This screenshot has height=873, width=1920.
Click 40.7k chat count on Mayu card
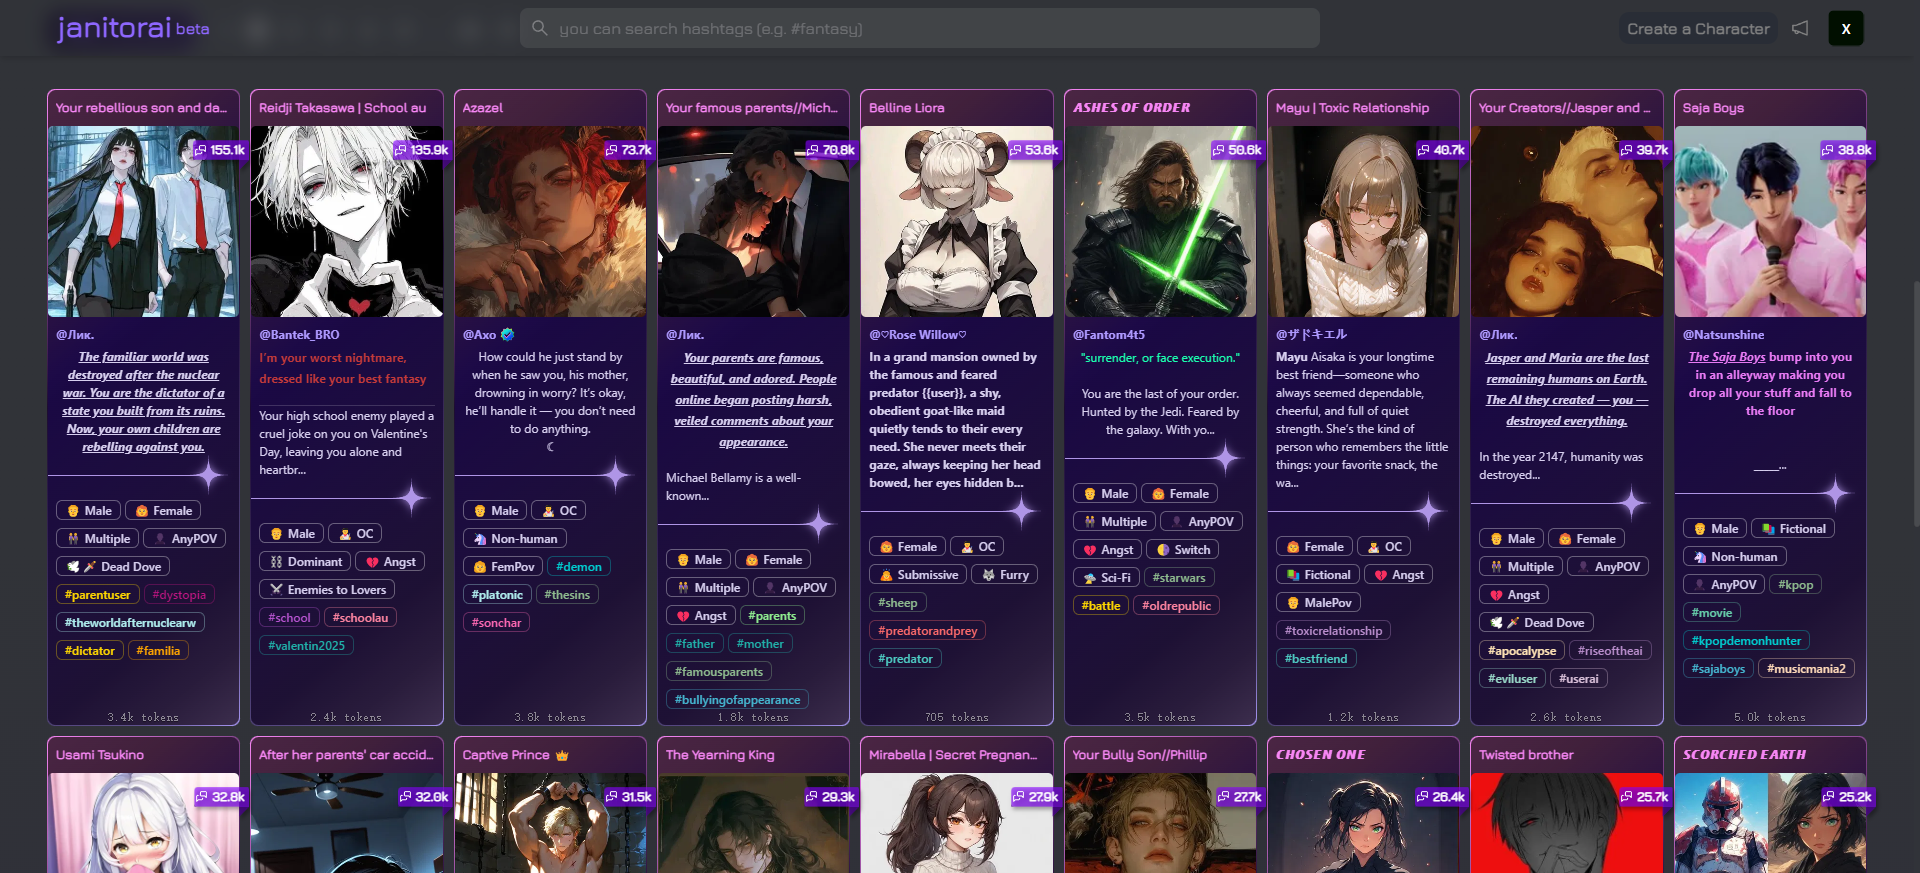click(x=1441, y=150)
